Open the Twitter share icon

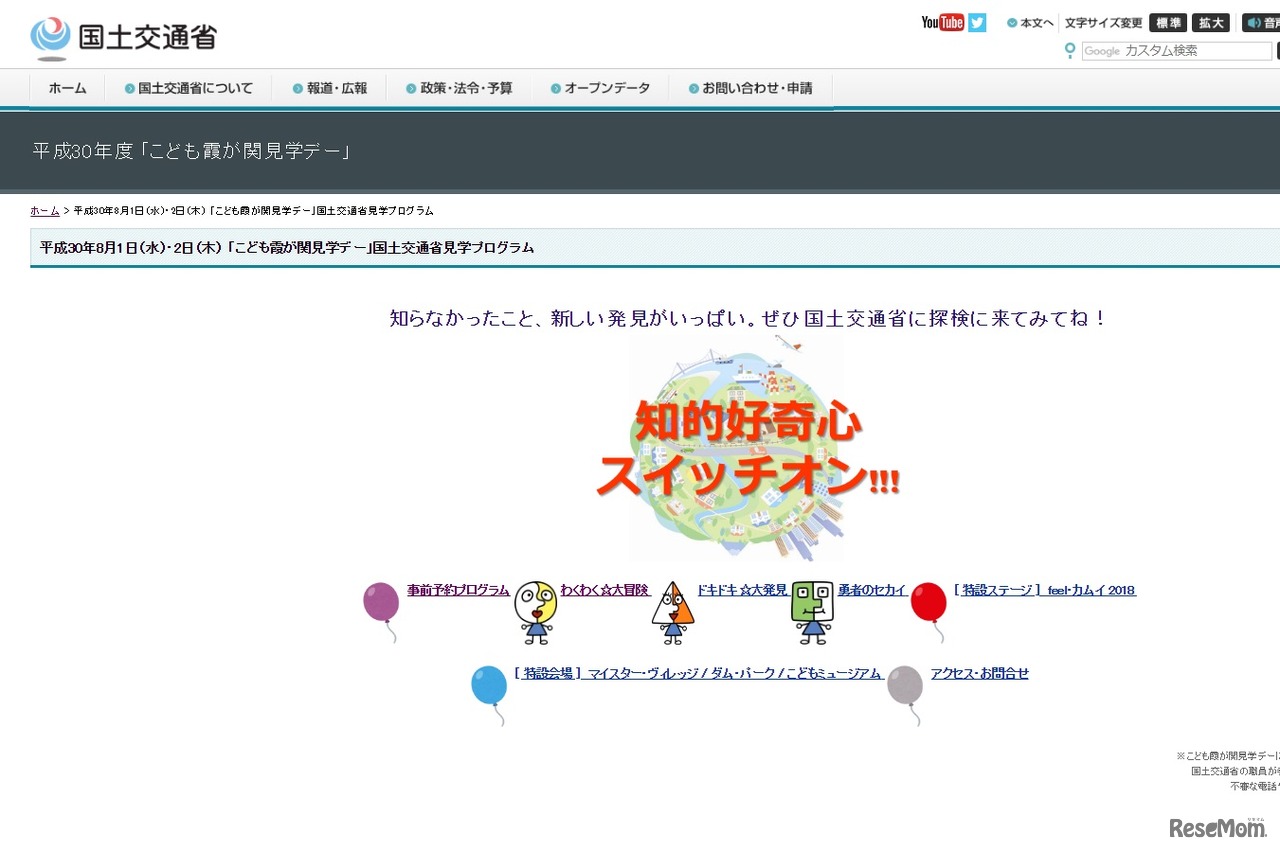(976, 22)
